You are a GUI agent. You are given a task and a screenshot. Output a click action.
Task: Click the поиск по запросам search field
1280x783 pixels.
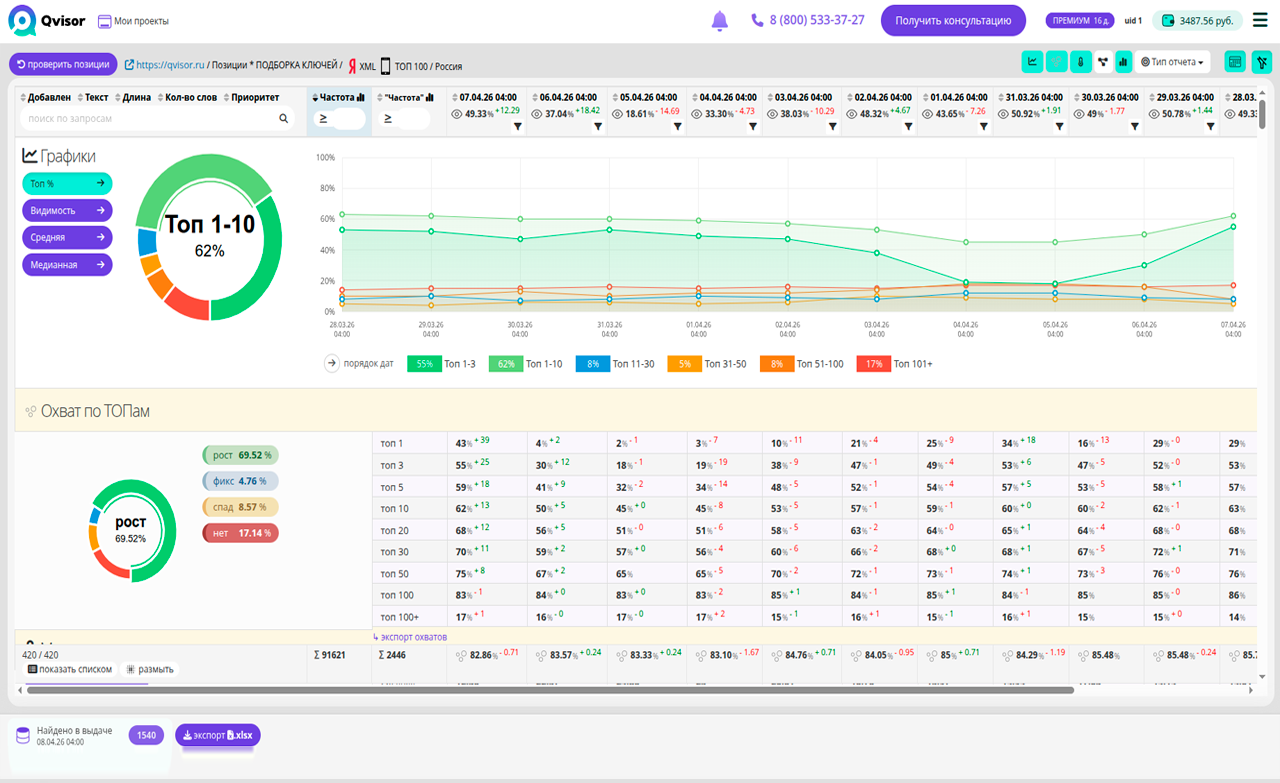click(150, 118)
